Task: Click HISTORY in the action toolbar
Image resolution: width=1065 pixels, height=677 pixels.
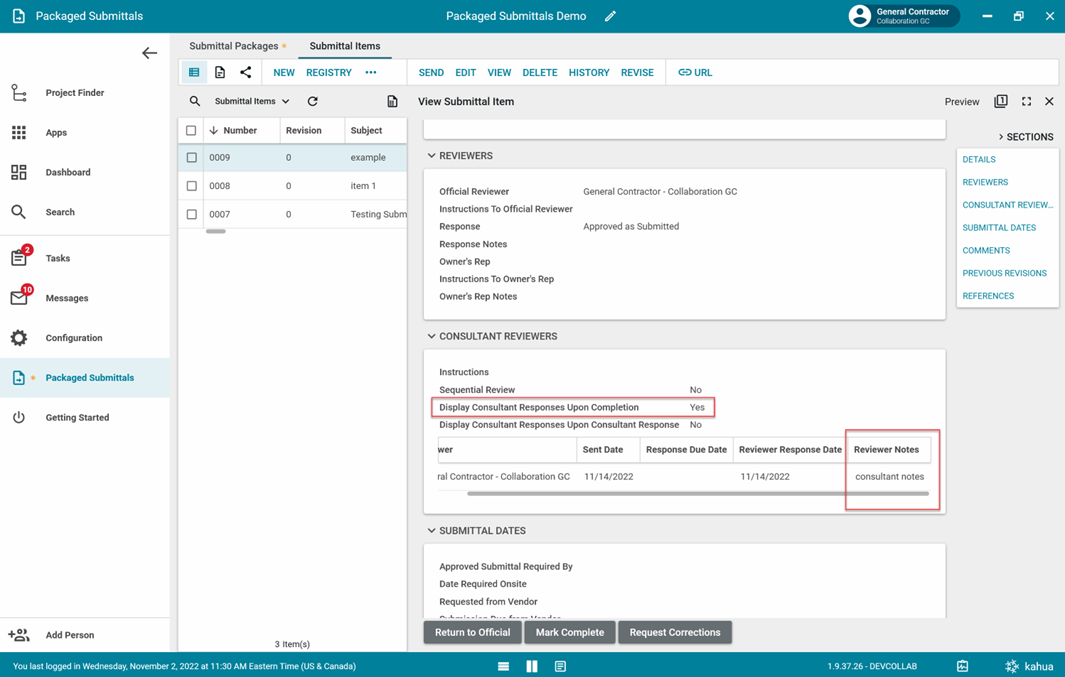Action: point(588,73)
